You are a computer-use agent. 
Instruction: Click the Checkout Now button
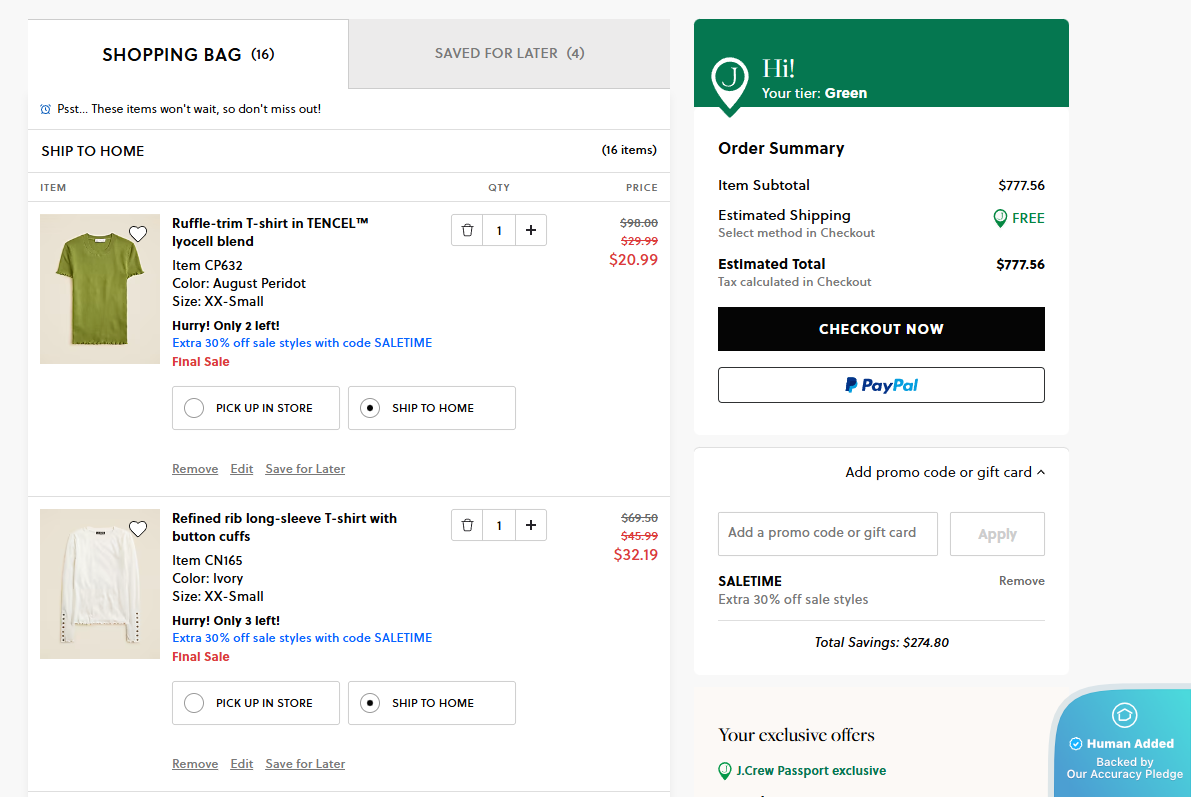tap(881, 329)
